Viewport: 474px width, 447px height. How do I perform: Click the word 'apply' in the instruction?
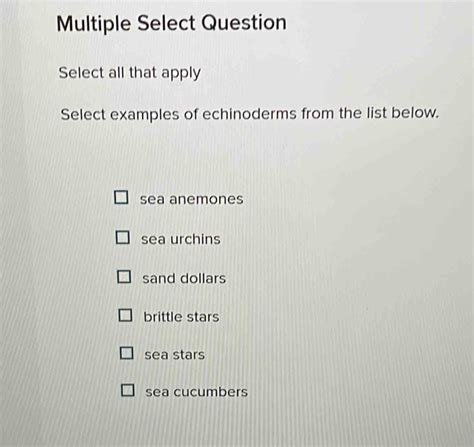coord(181,74)
